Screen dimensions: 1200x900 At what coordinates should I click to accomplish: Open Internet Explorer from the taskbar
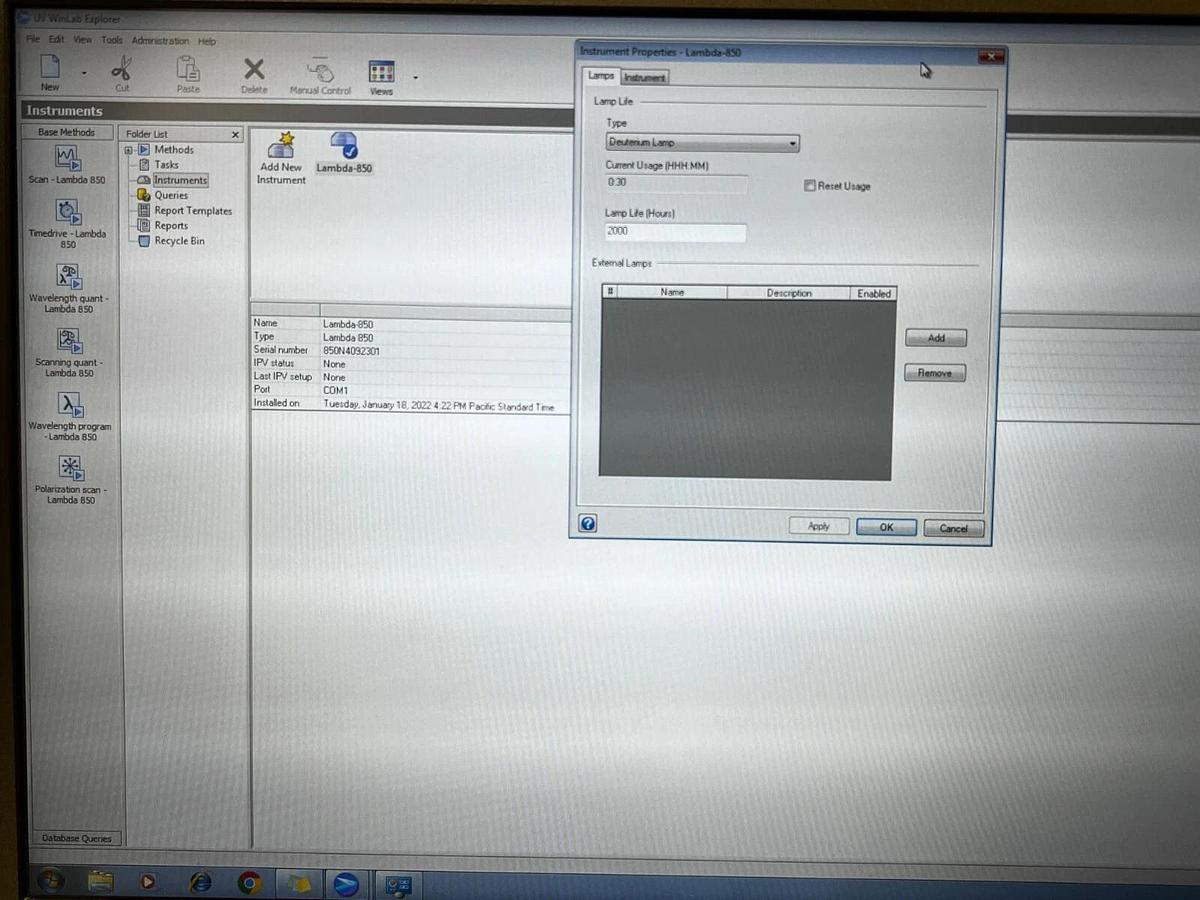click(x=200, y=882)
